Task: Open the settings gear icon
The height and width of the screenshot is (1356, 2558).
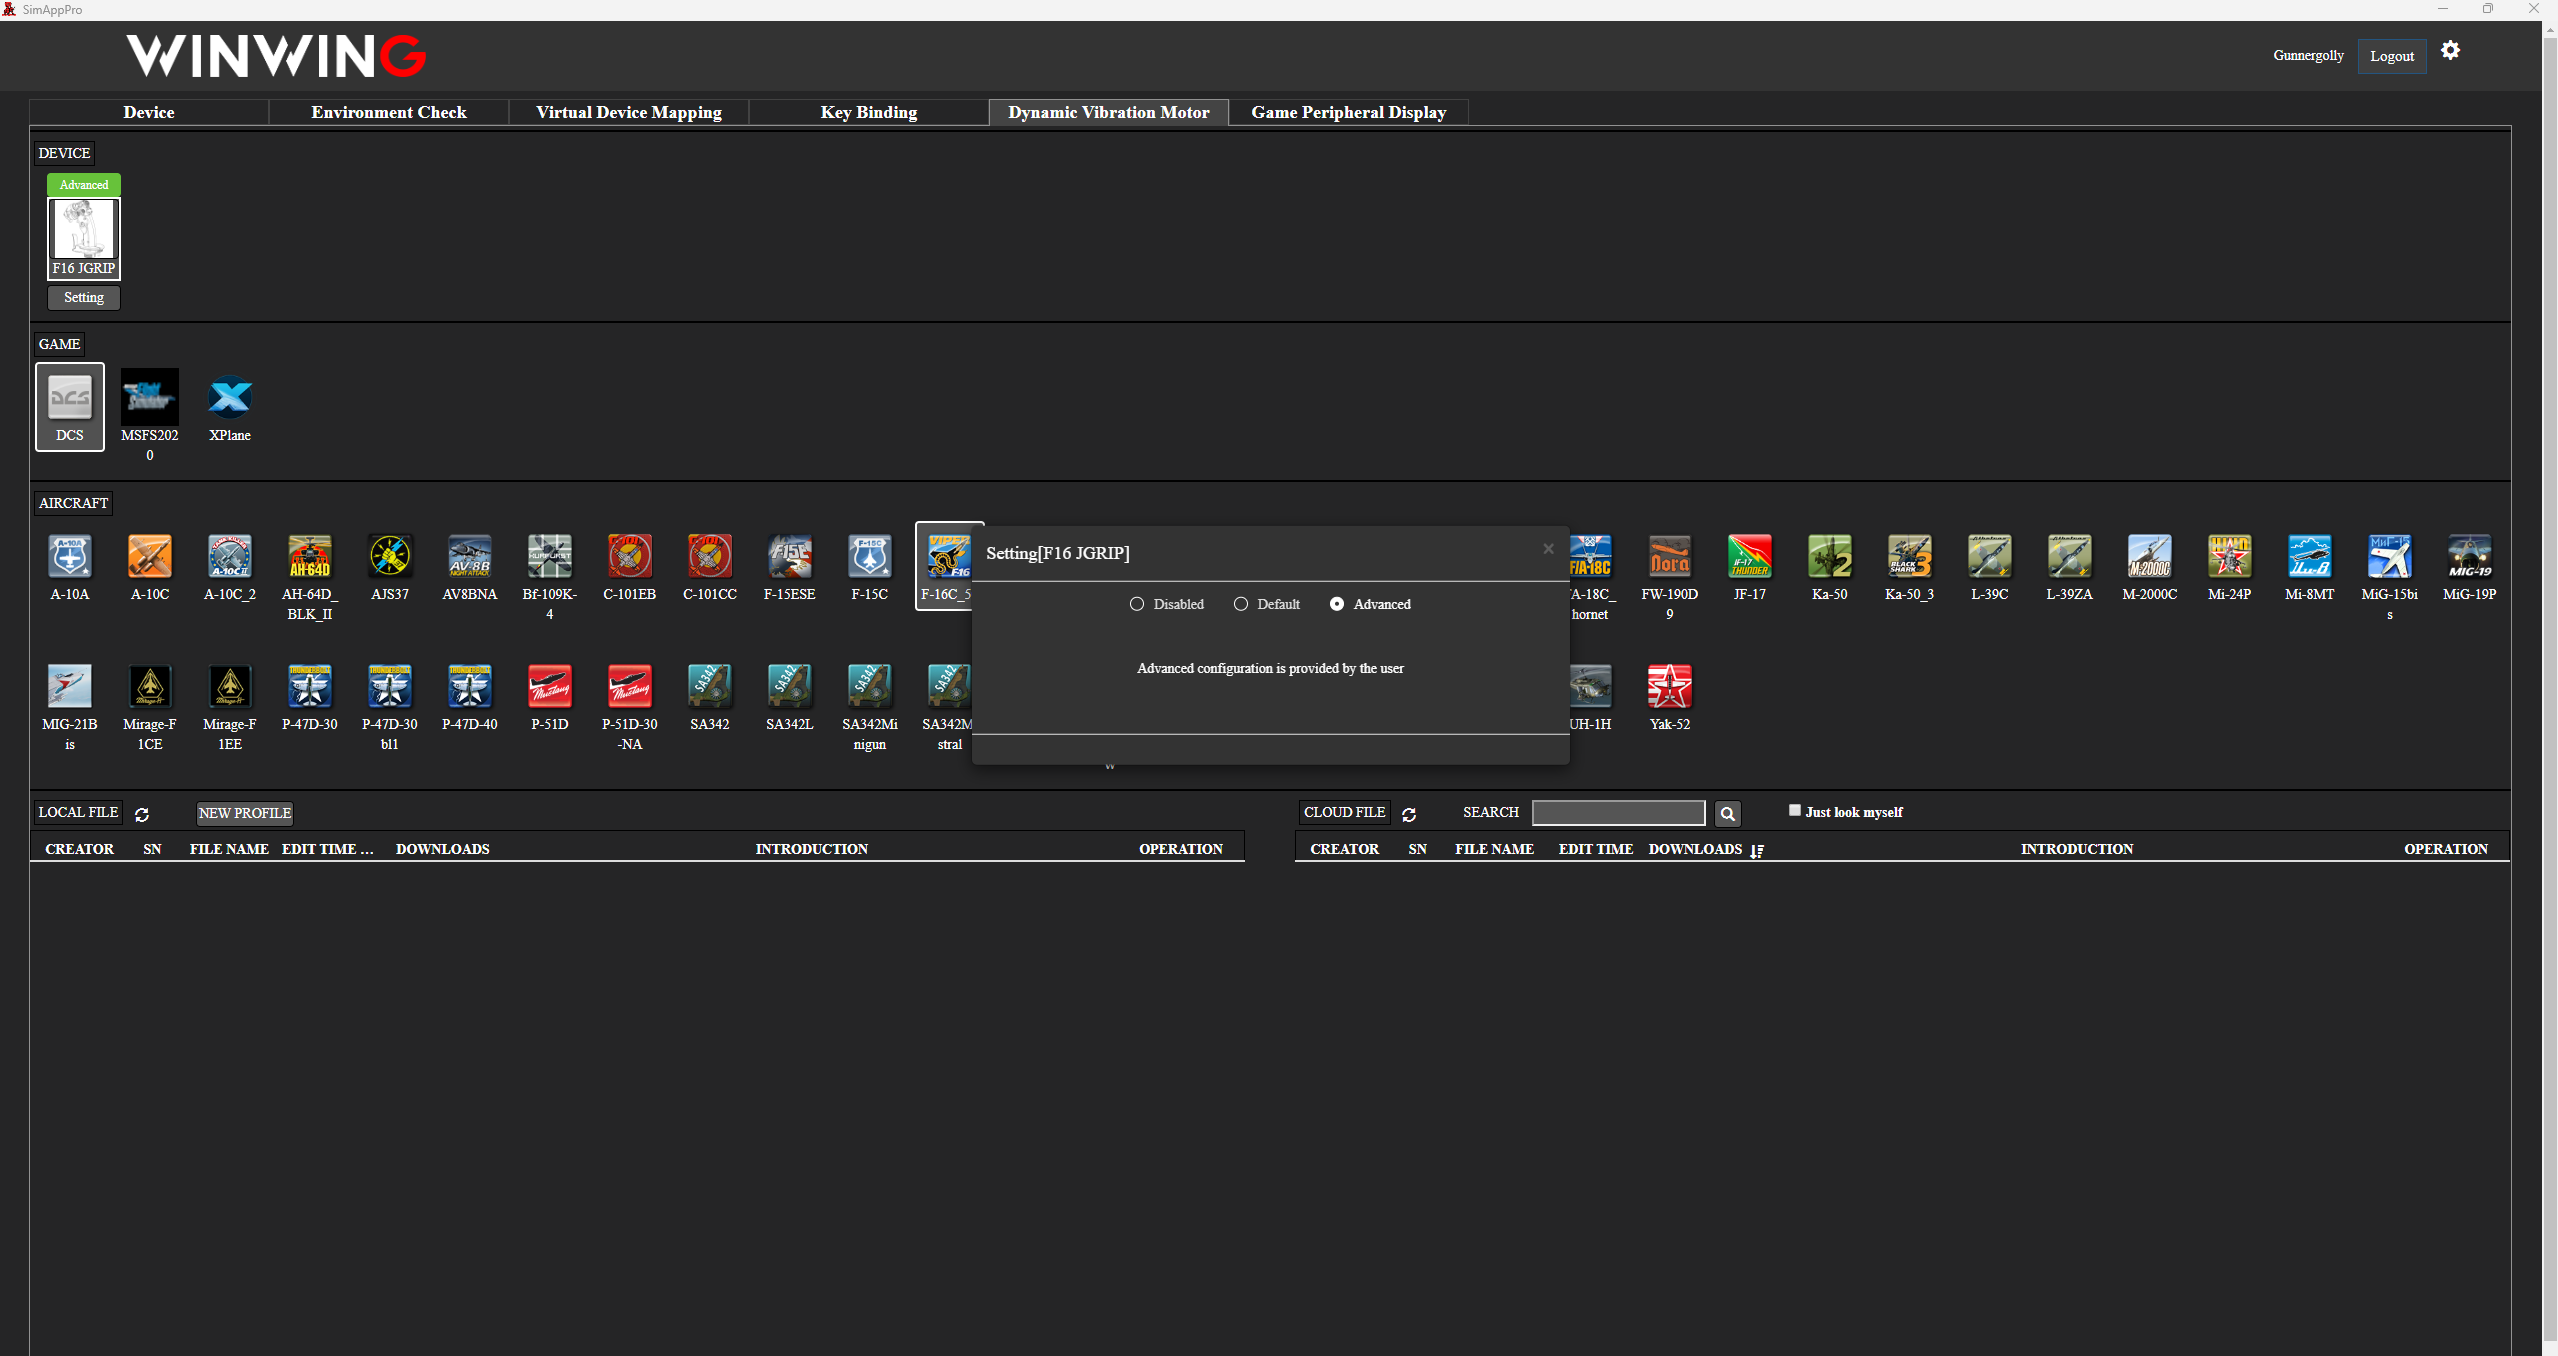Action: pos(2450,50)
